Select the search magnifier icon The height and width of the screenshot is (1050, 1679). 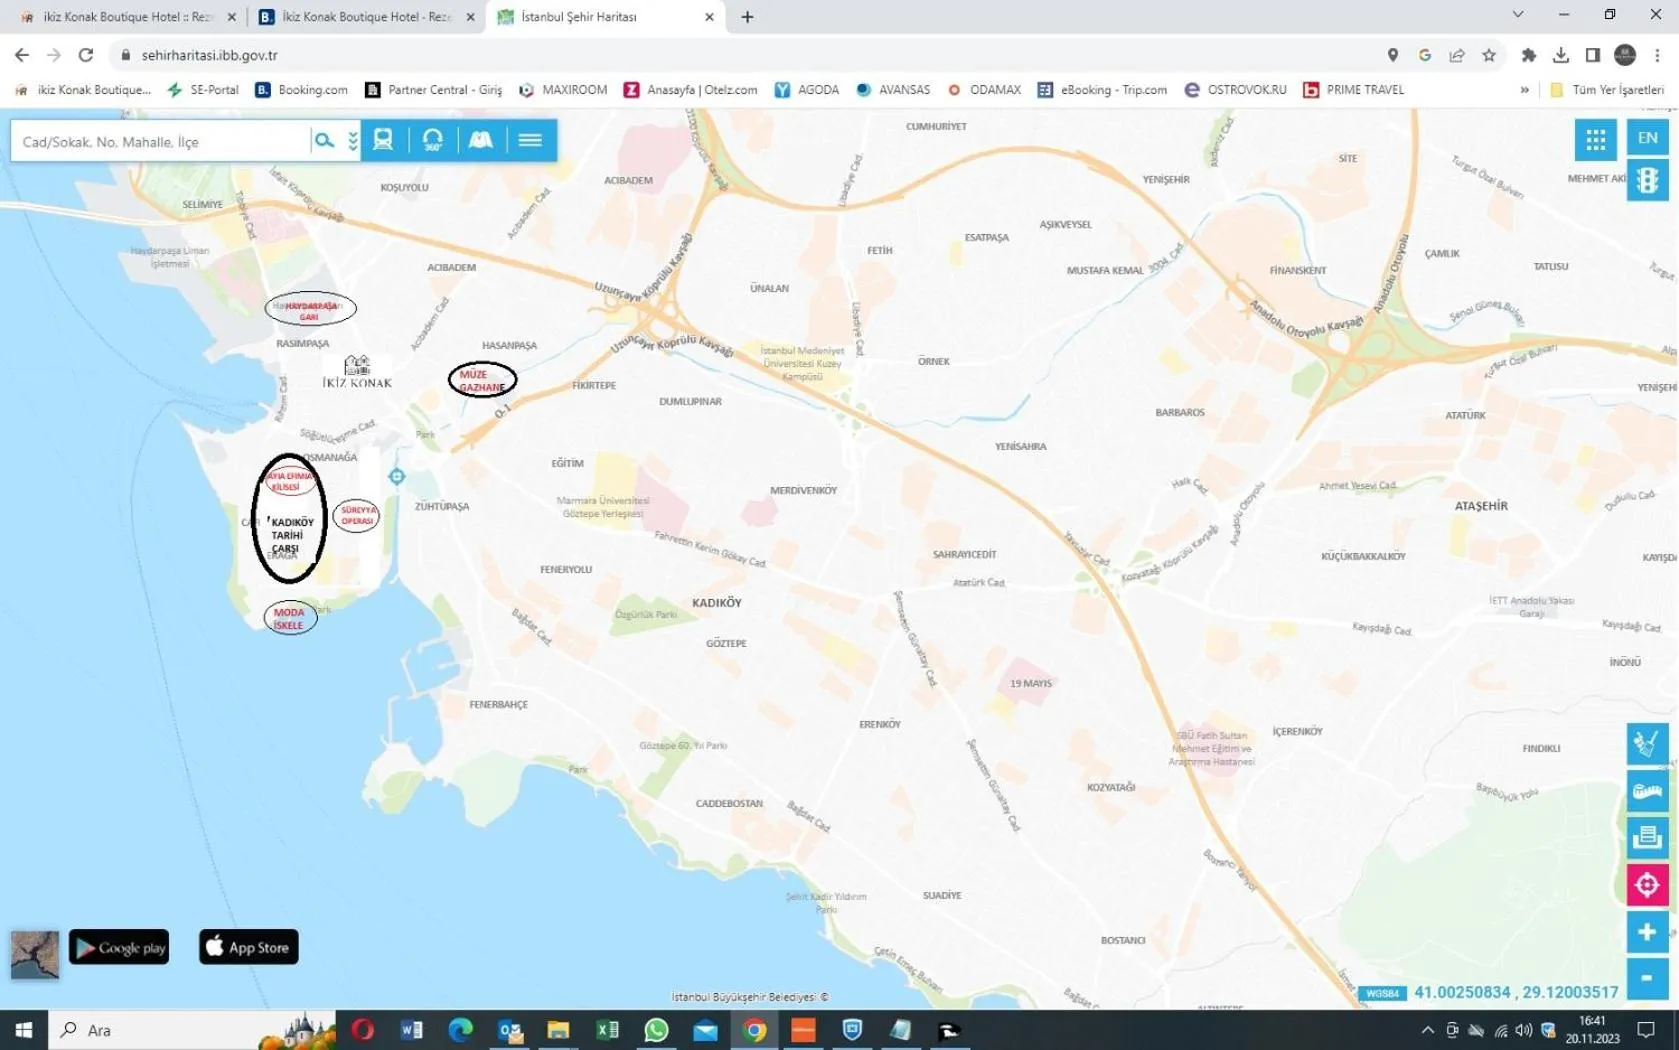[324, 140]
